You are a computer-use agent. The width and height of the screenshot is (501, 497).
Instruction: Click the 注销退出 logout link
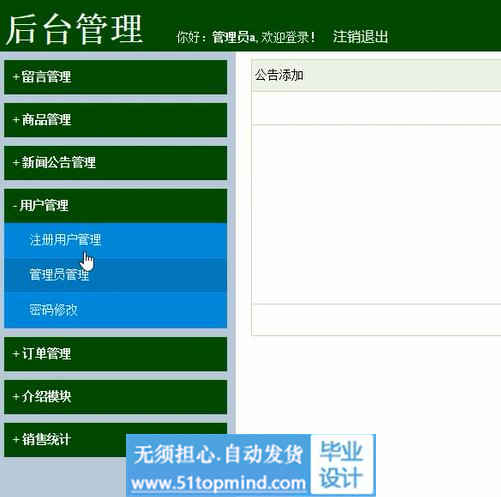(360, 37)
